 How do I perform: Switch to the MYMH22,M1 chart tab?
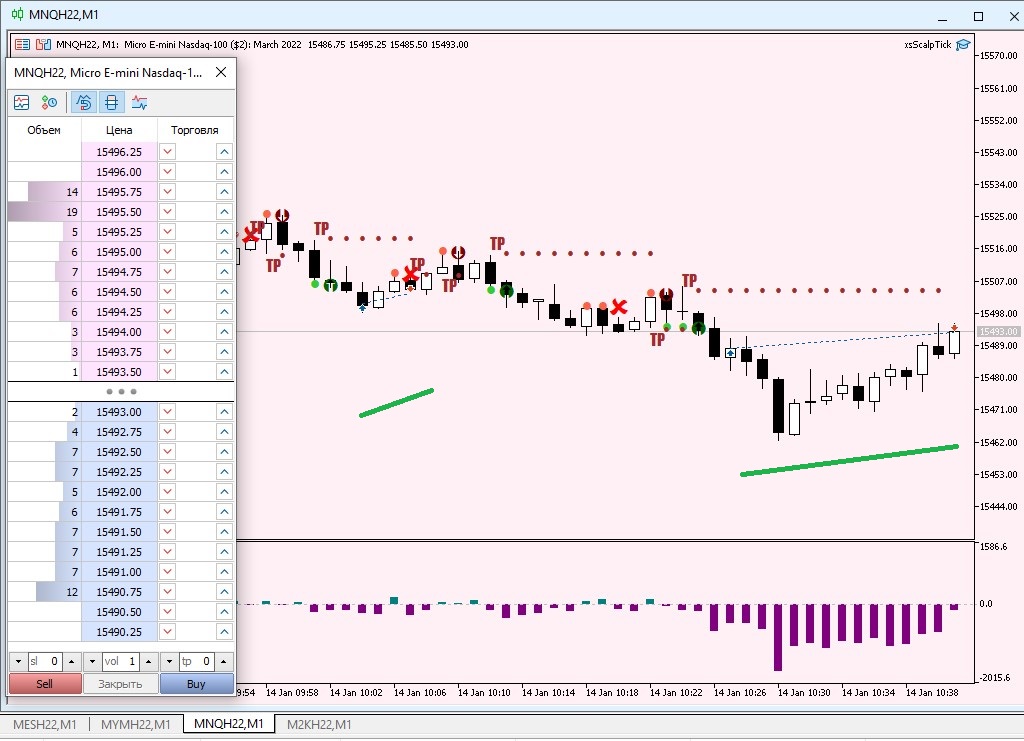[136, 724]
